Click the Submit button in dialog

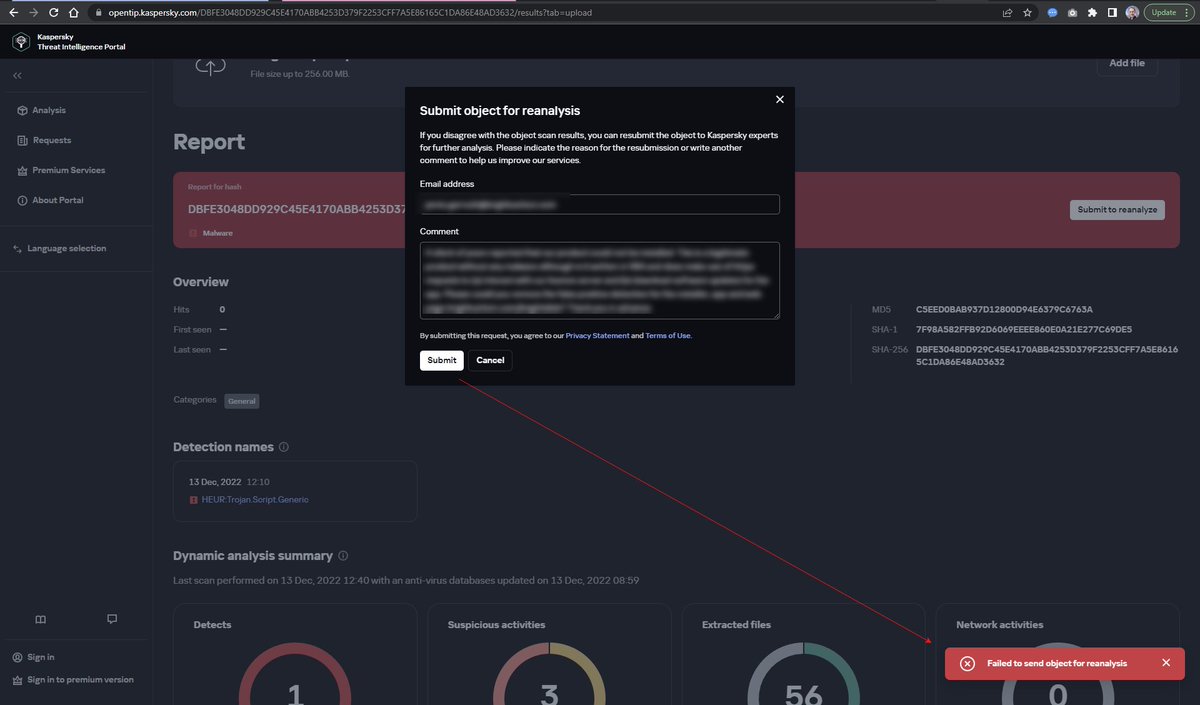click(441, 360)
